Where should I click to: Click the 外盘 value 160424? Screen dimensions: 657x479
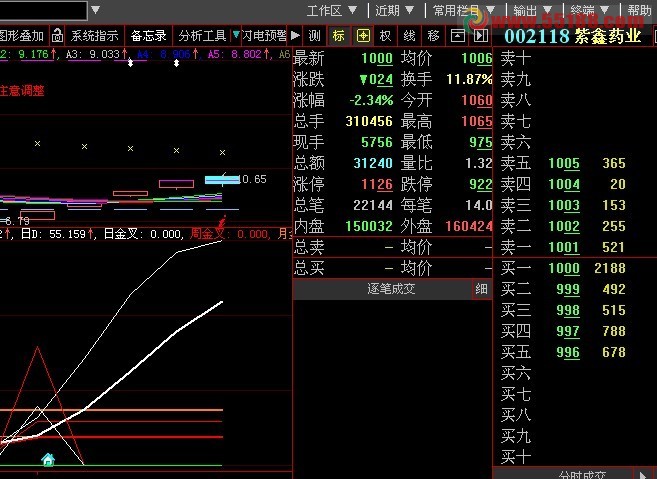pos(469,226)
